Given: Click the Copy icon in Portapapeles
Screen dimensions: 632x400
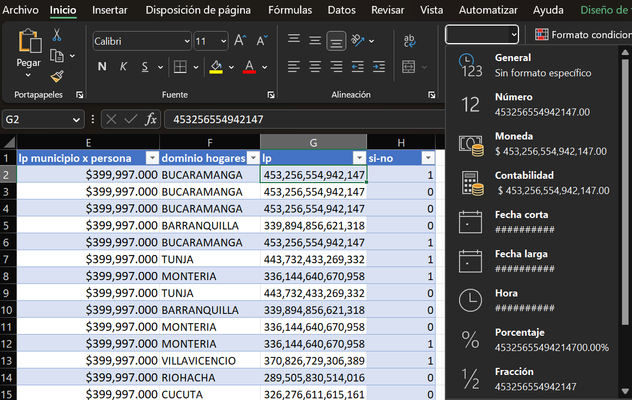Looking at the screenshot, I should coord(57,56).
